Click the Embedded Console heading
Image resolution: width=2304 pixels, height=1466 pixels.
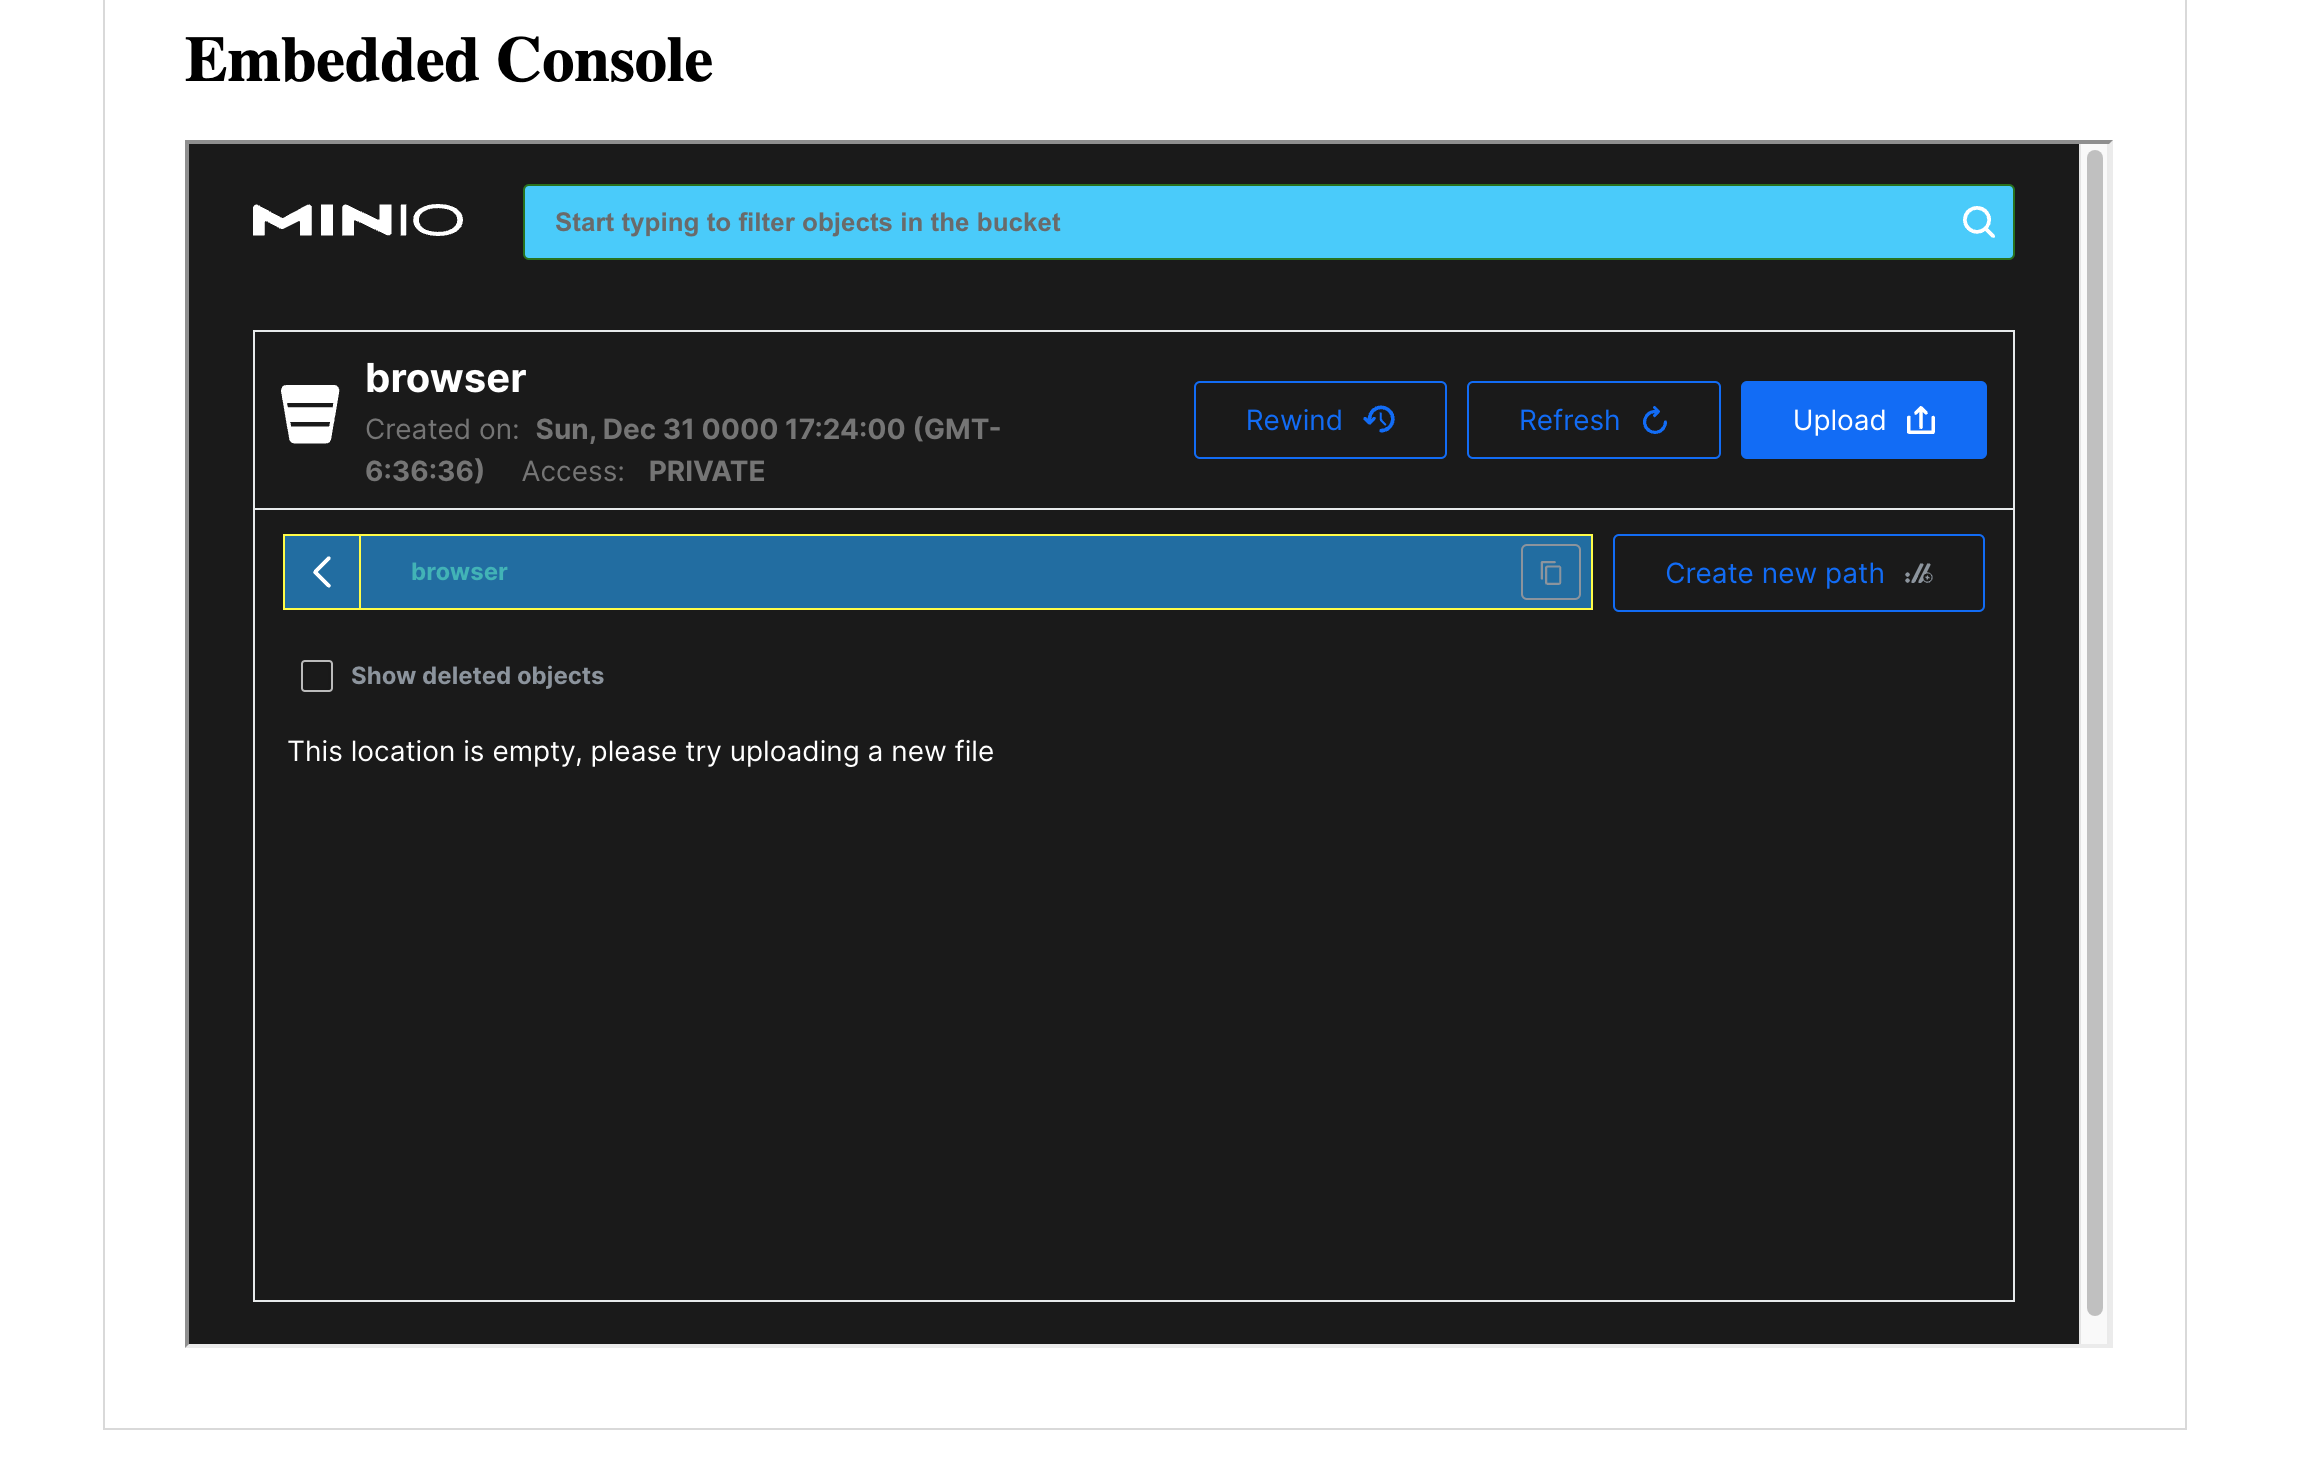[449, 60]
